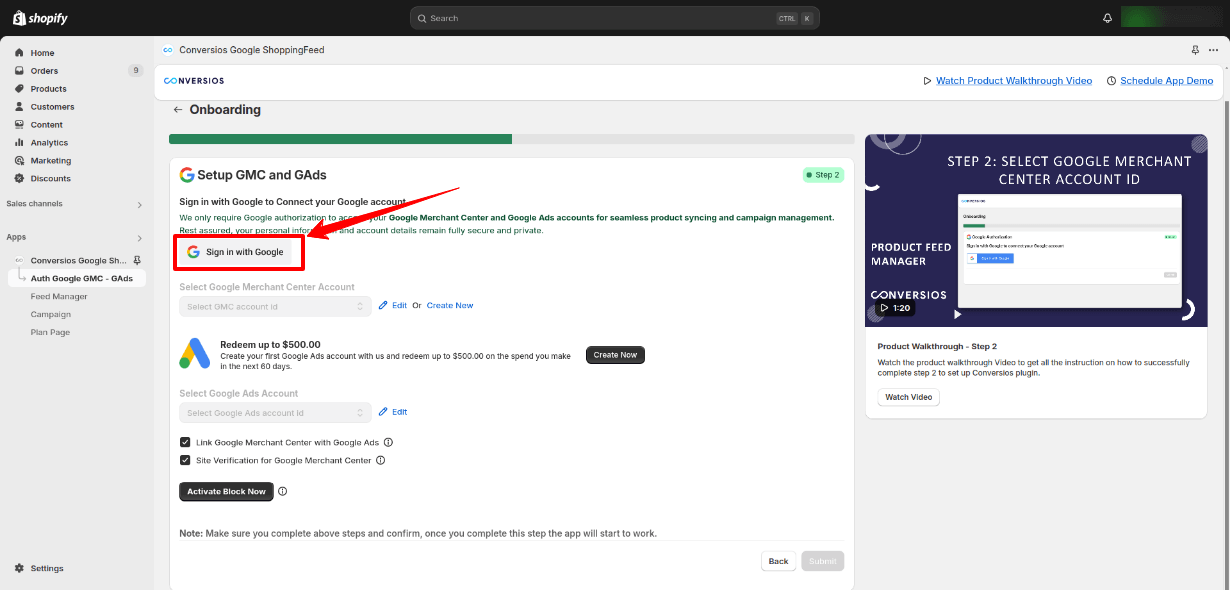Open Content in the sidebar
Image resolution: width=1230 pixels, height=590 pixels.
[46, 125]
